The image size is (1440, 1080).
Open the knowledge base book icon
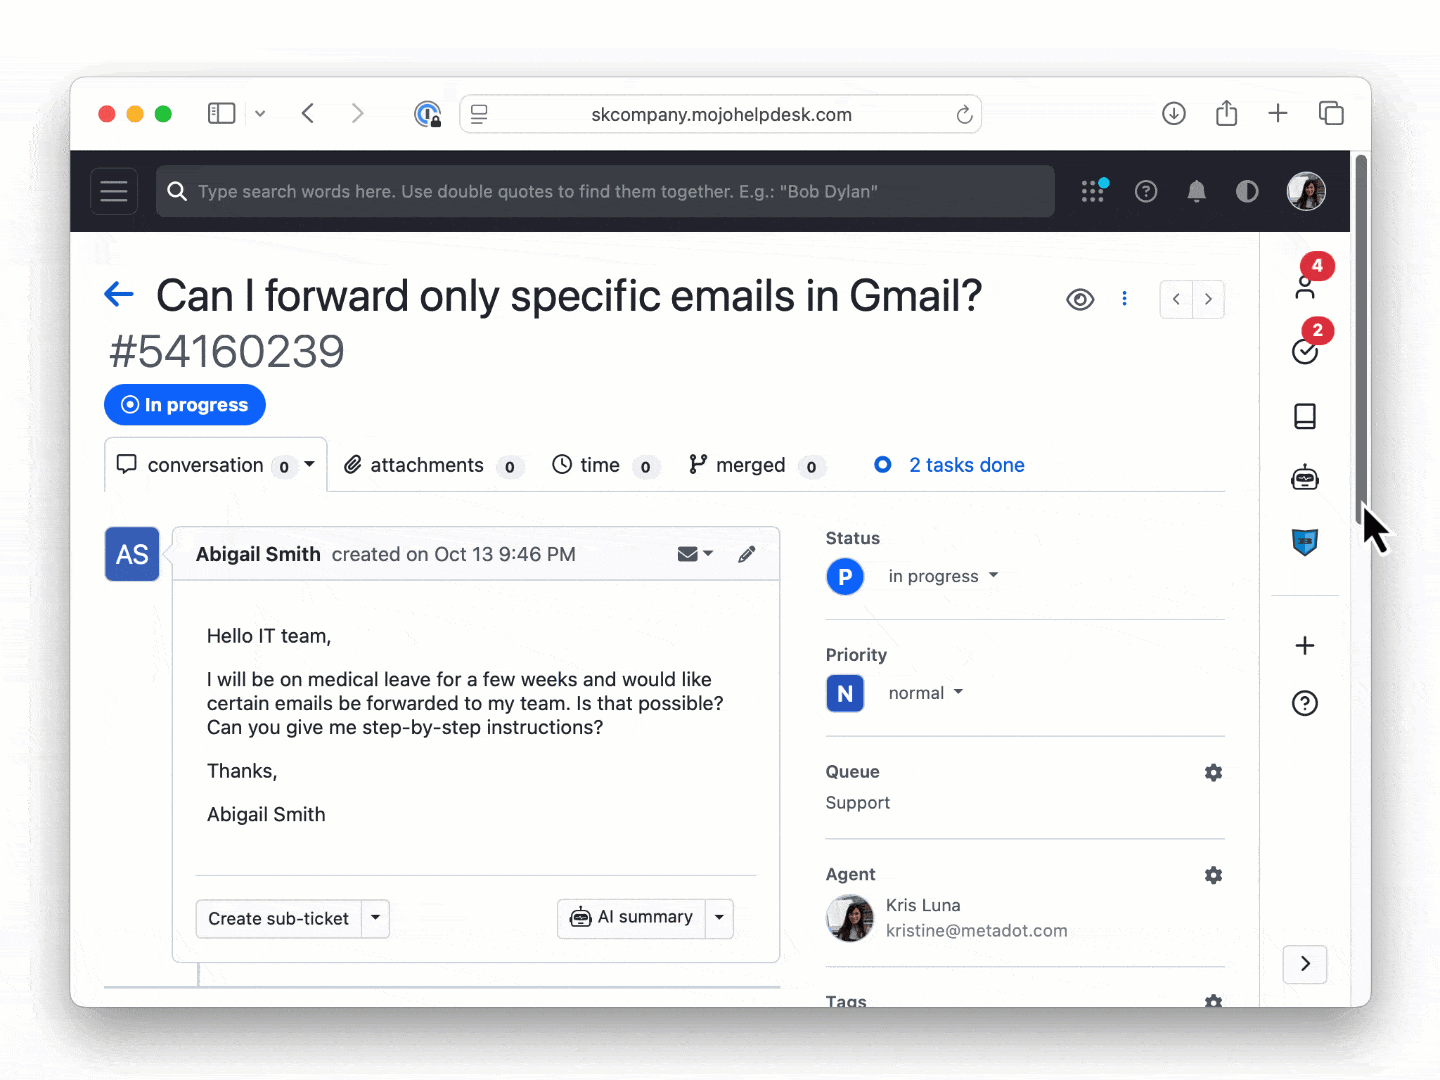1305,416
